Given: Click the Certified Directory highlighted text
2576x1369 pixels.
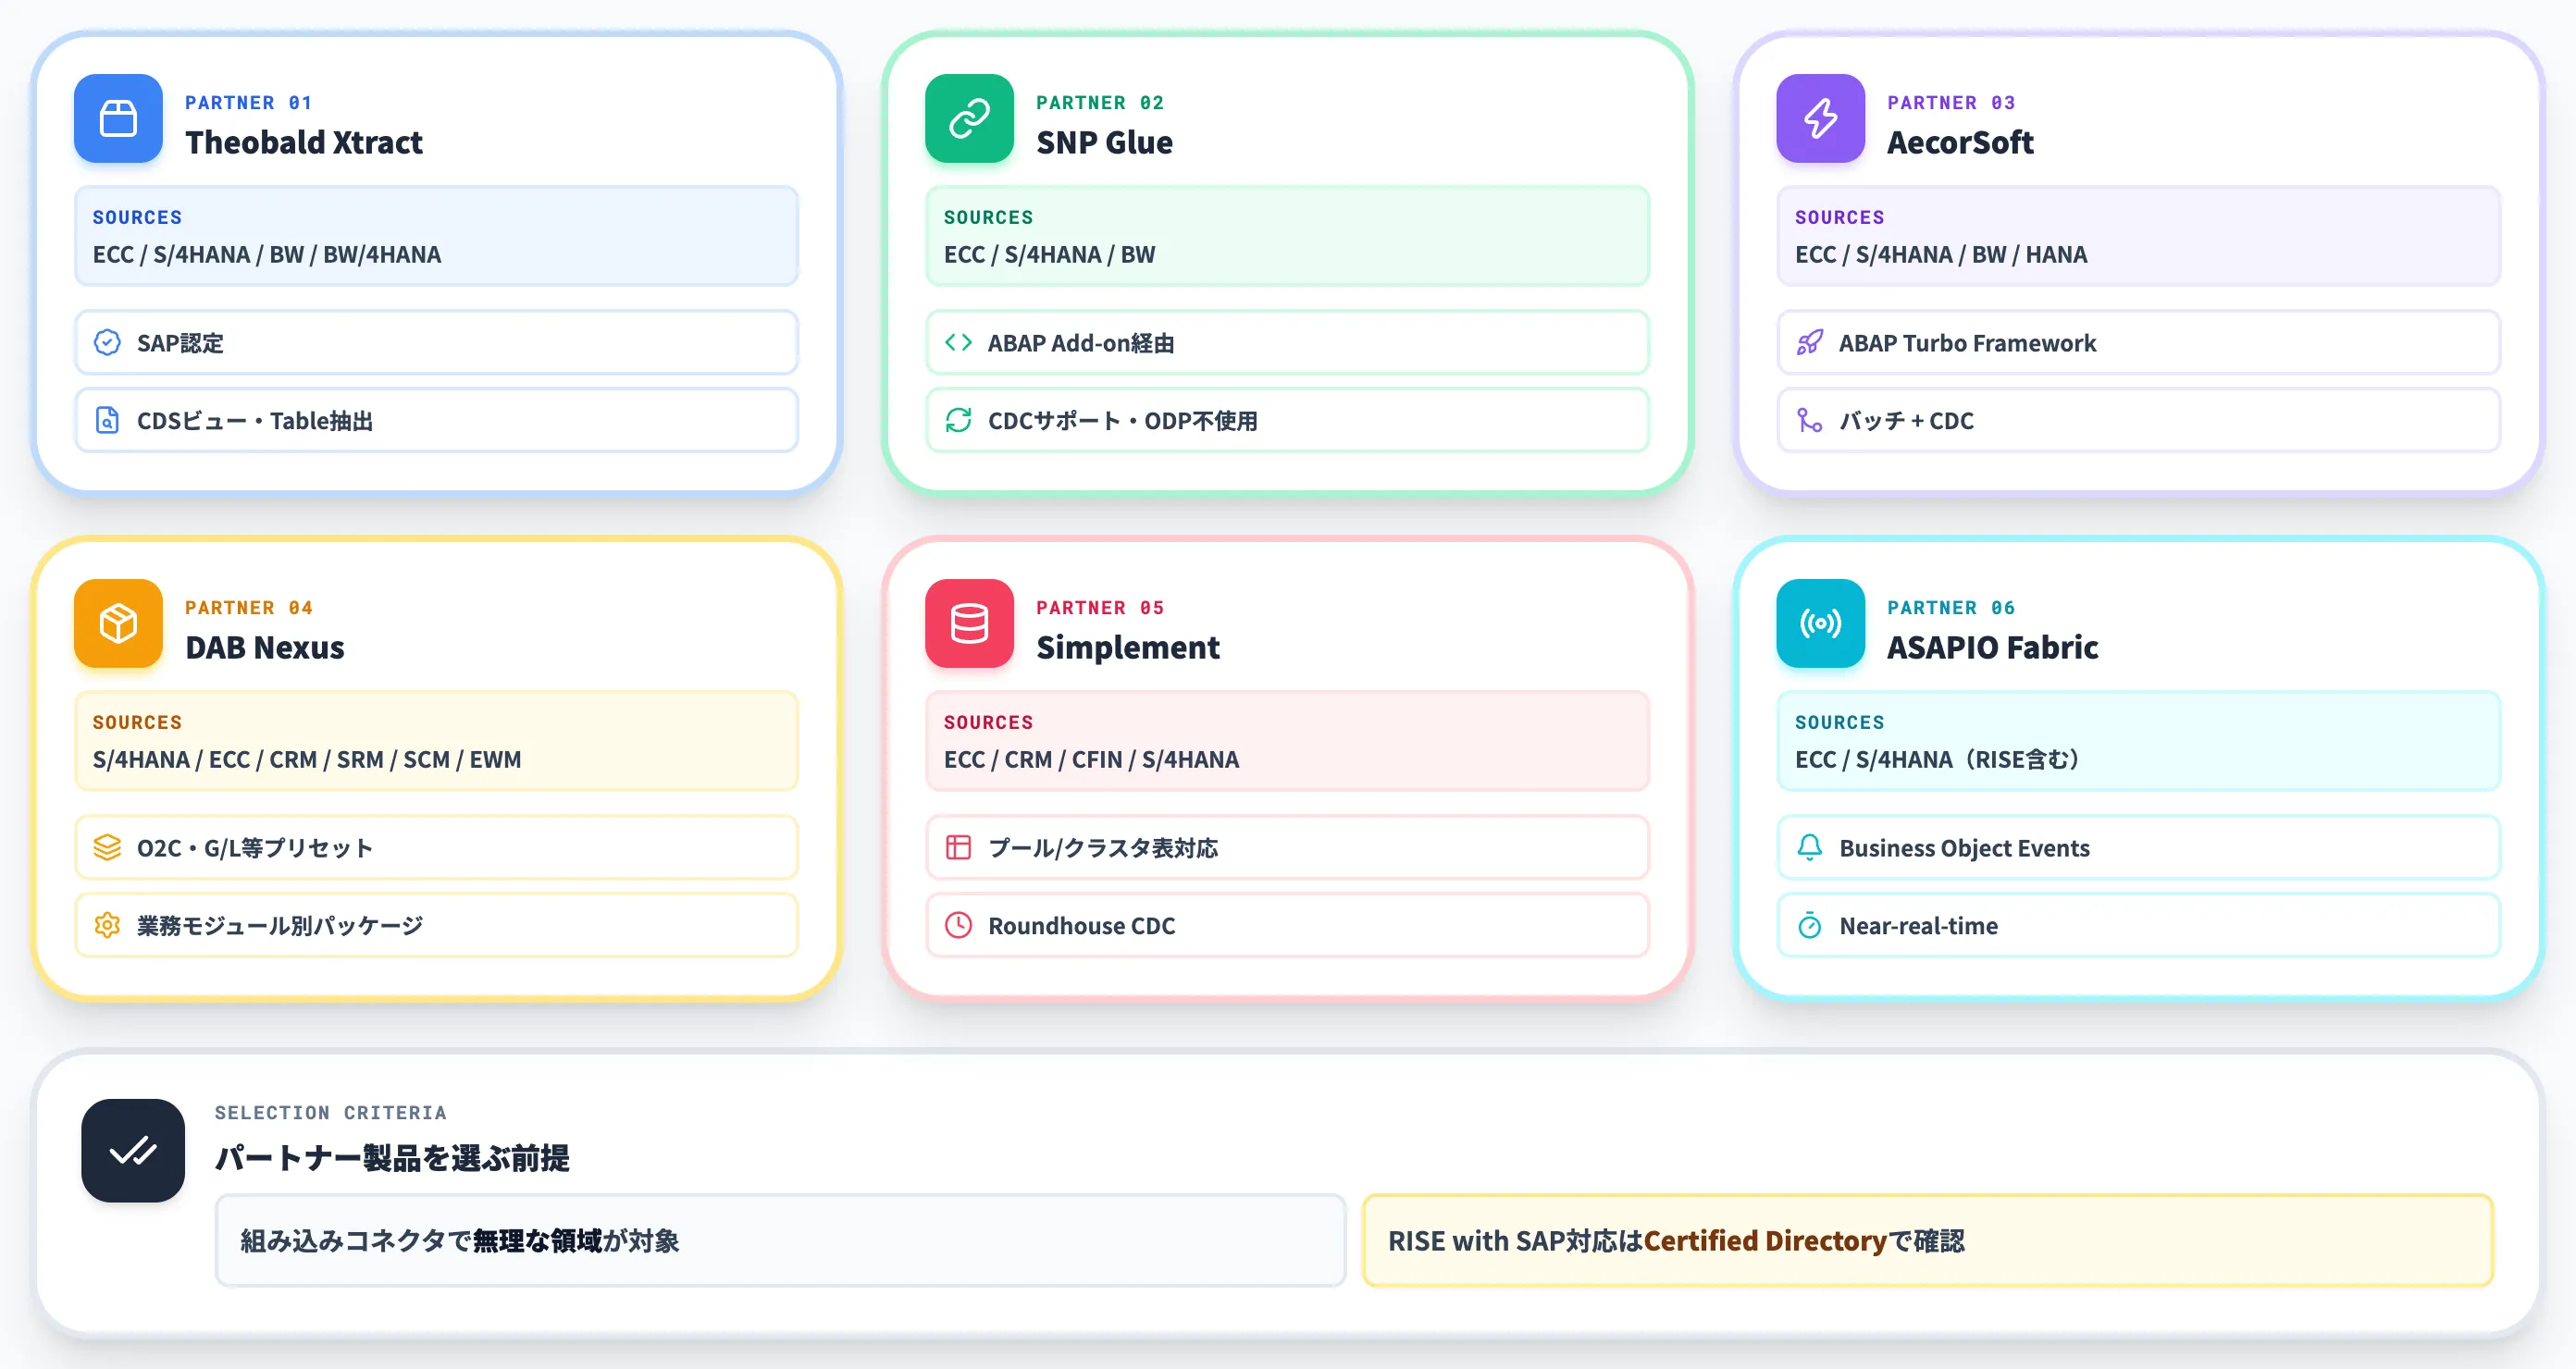Looking at the screenshot, I should tap(1765, 1240).
